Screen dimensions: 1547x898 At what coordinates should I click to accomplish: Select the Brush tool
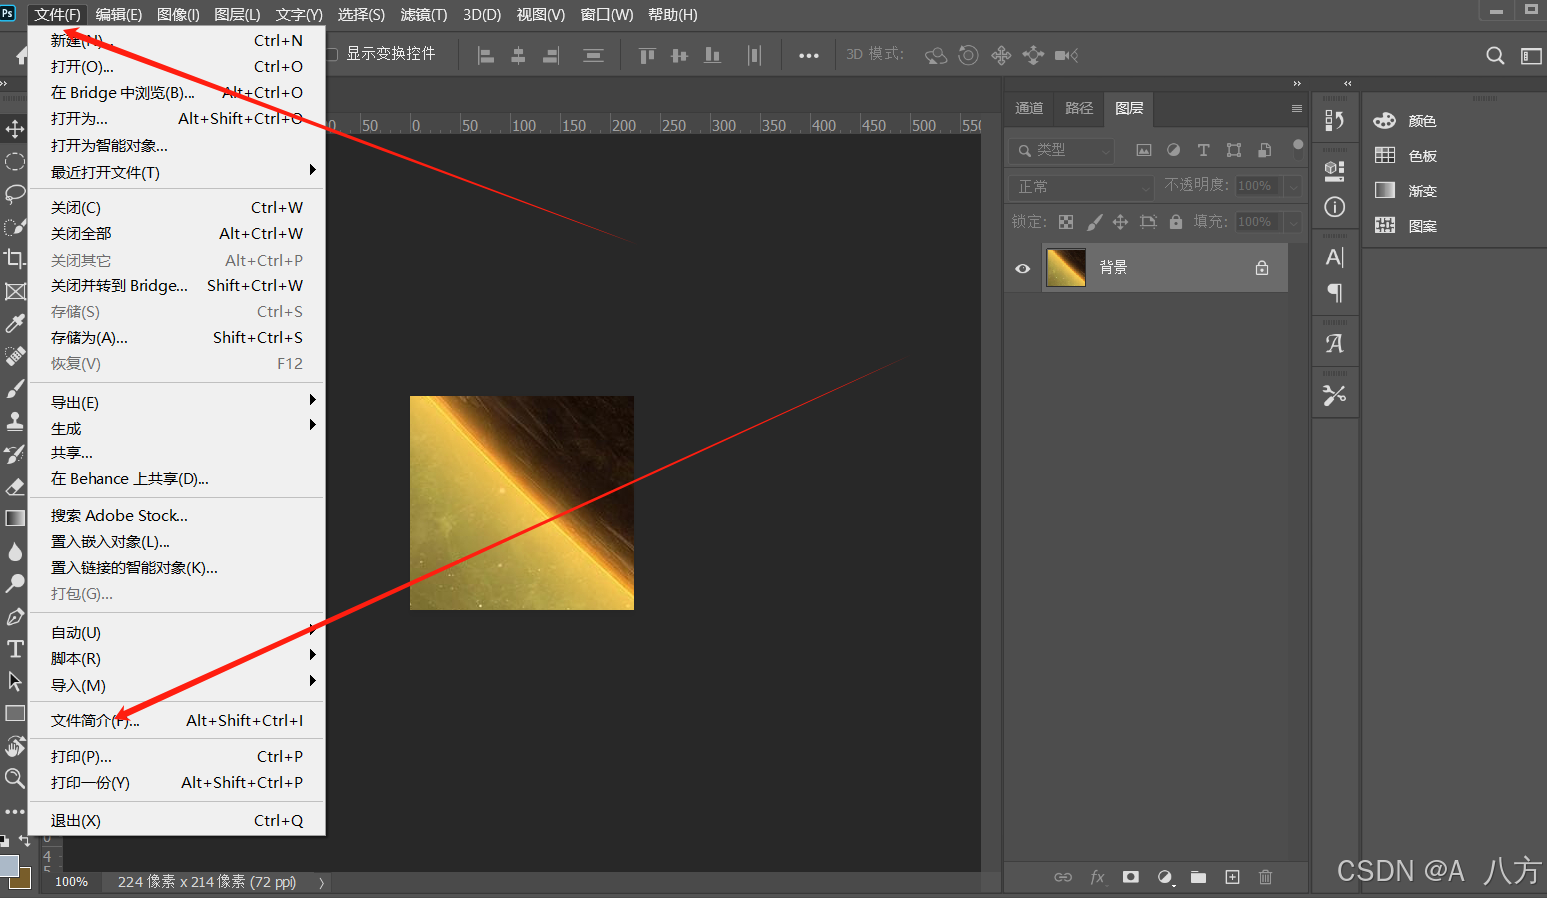point(15,388)
